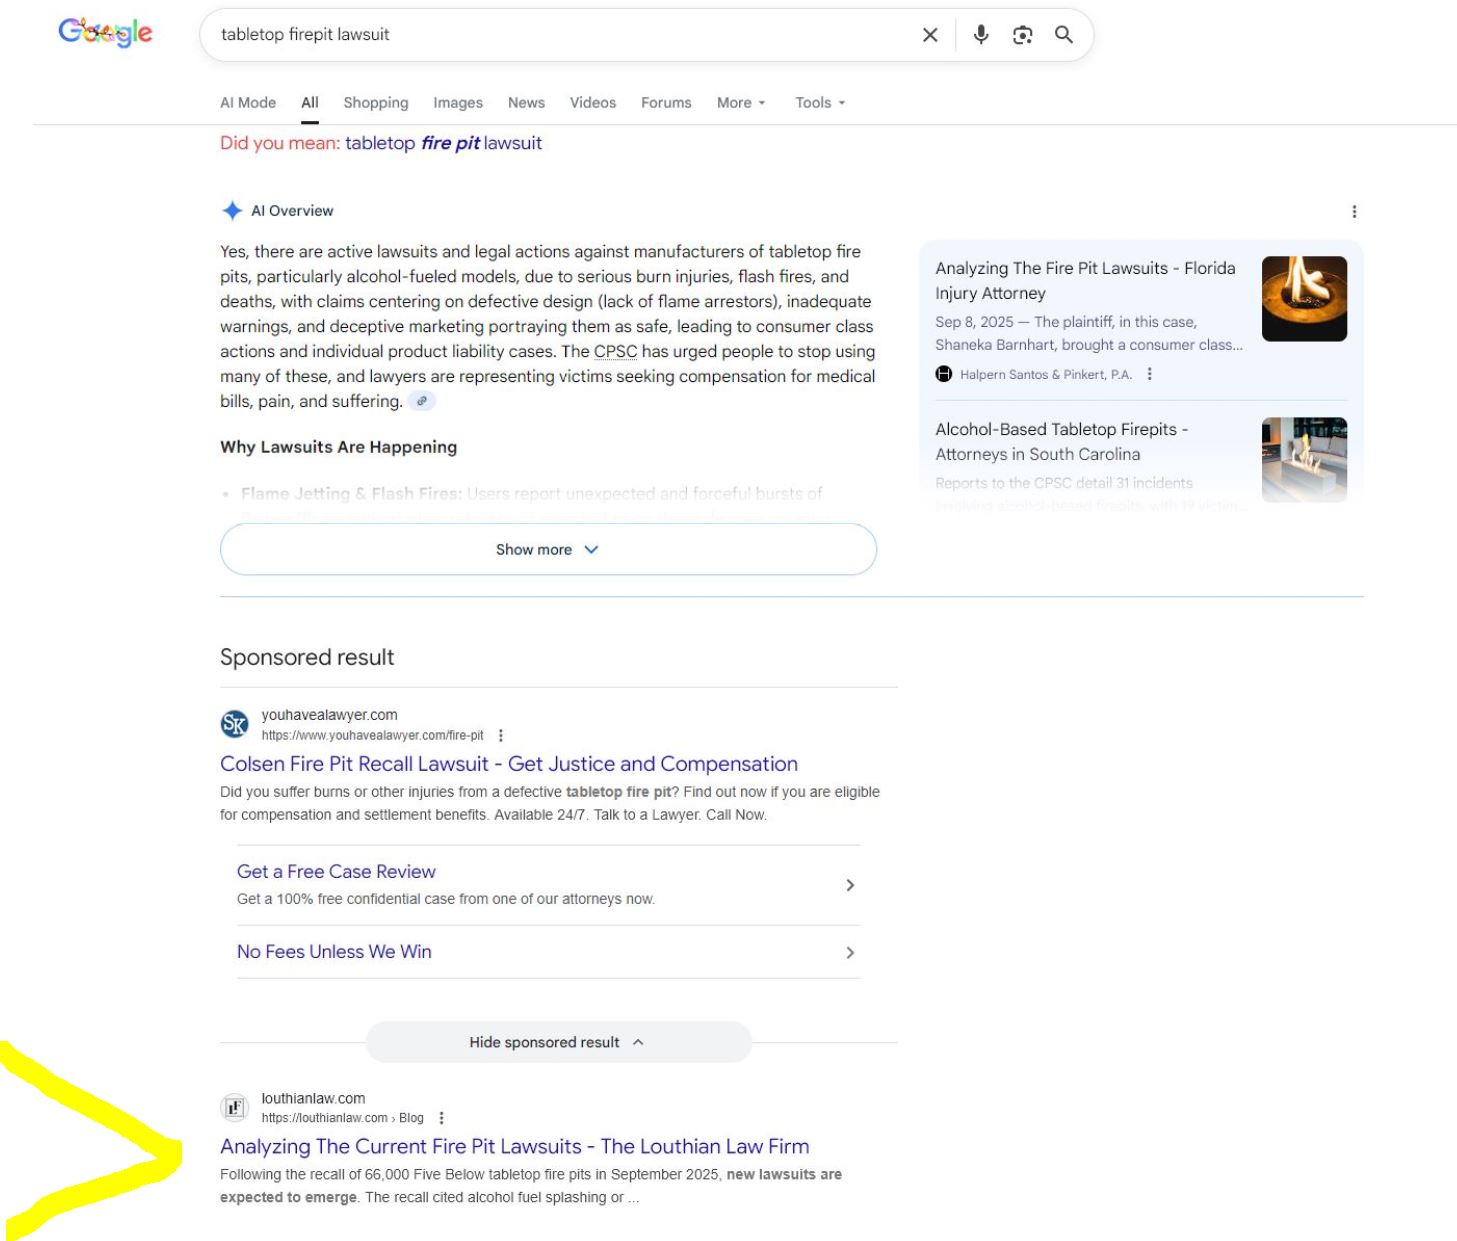This screenshot has height=1241, width=1457.
Task: Start voice search with the microphone icon
Action: coord(981,35)
